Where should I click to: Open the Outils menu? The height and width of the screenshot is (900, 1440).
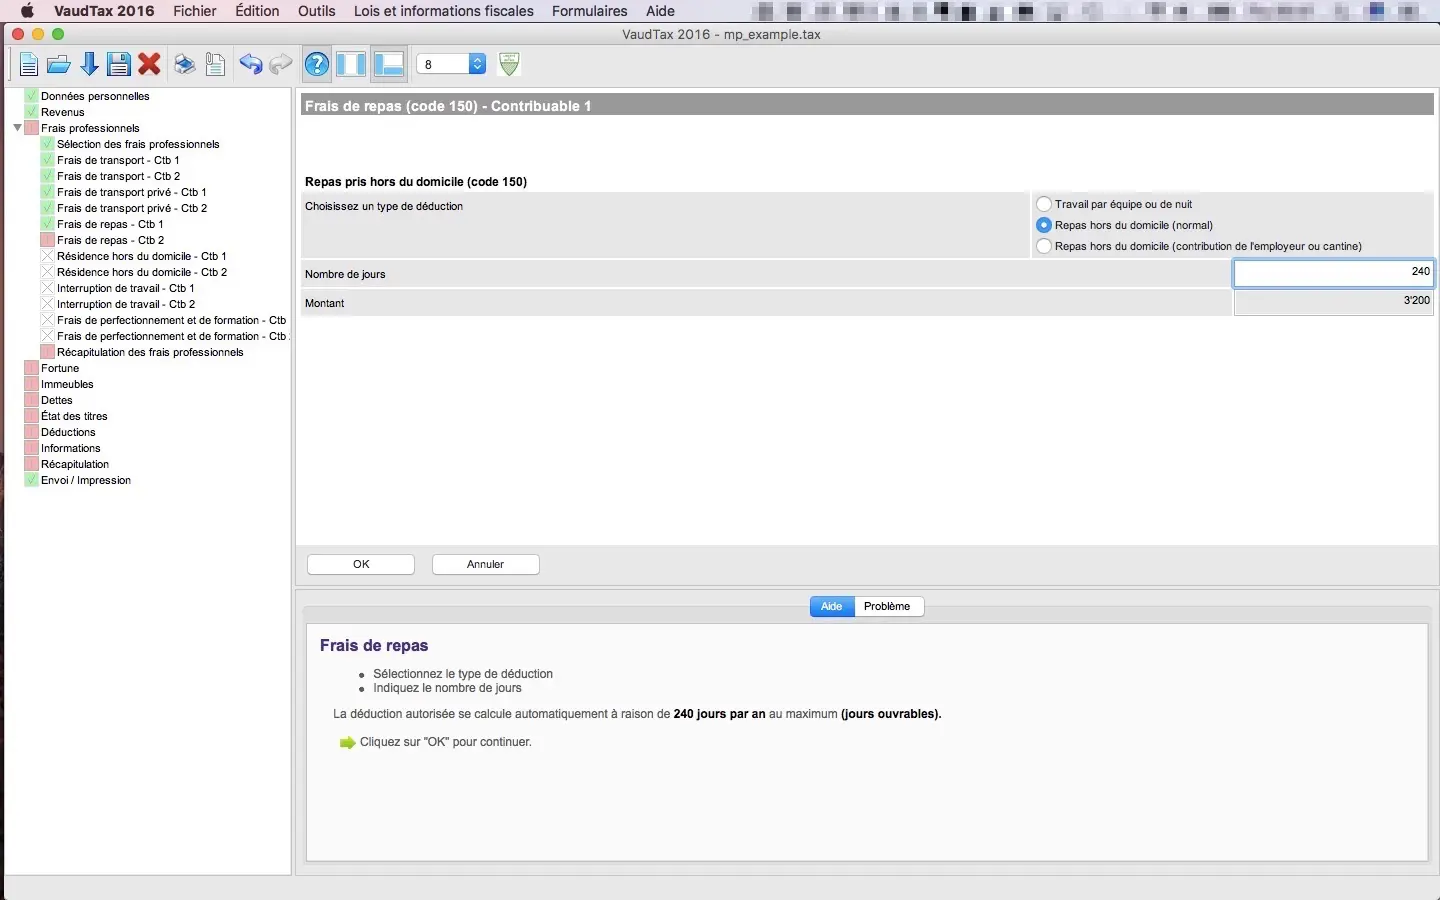click(317, 11)
